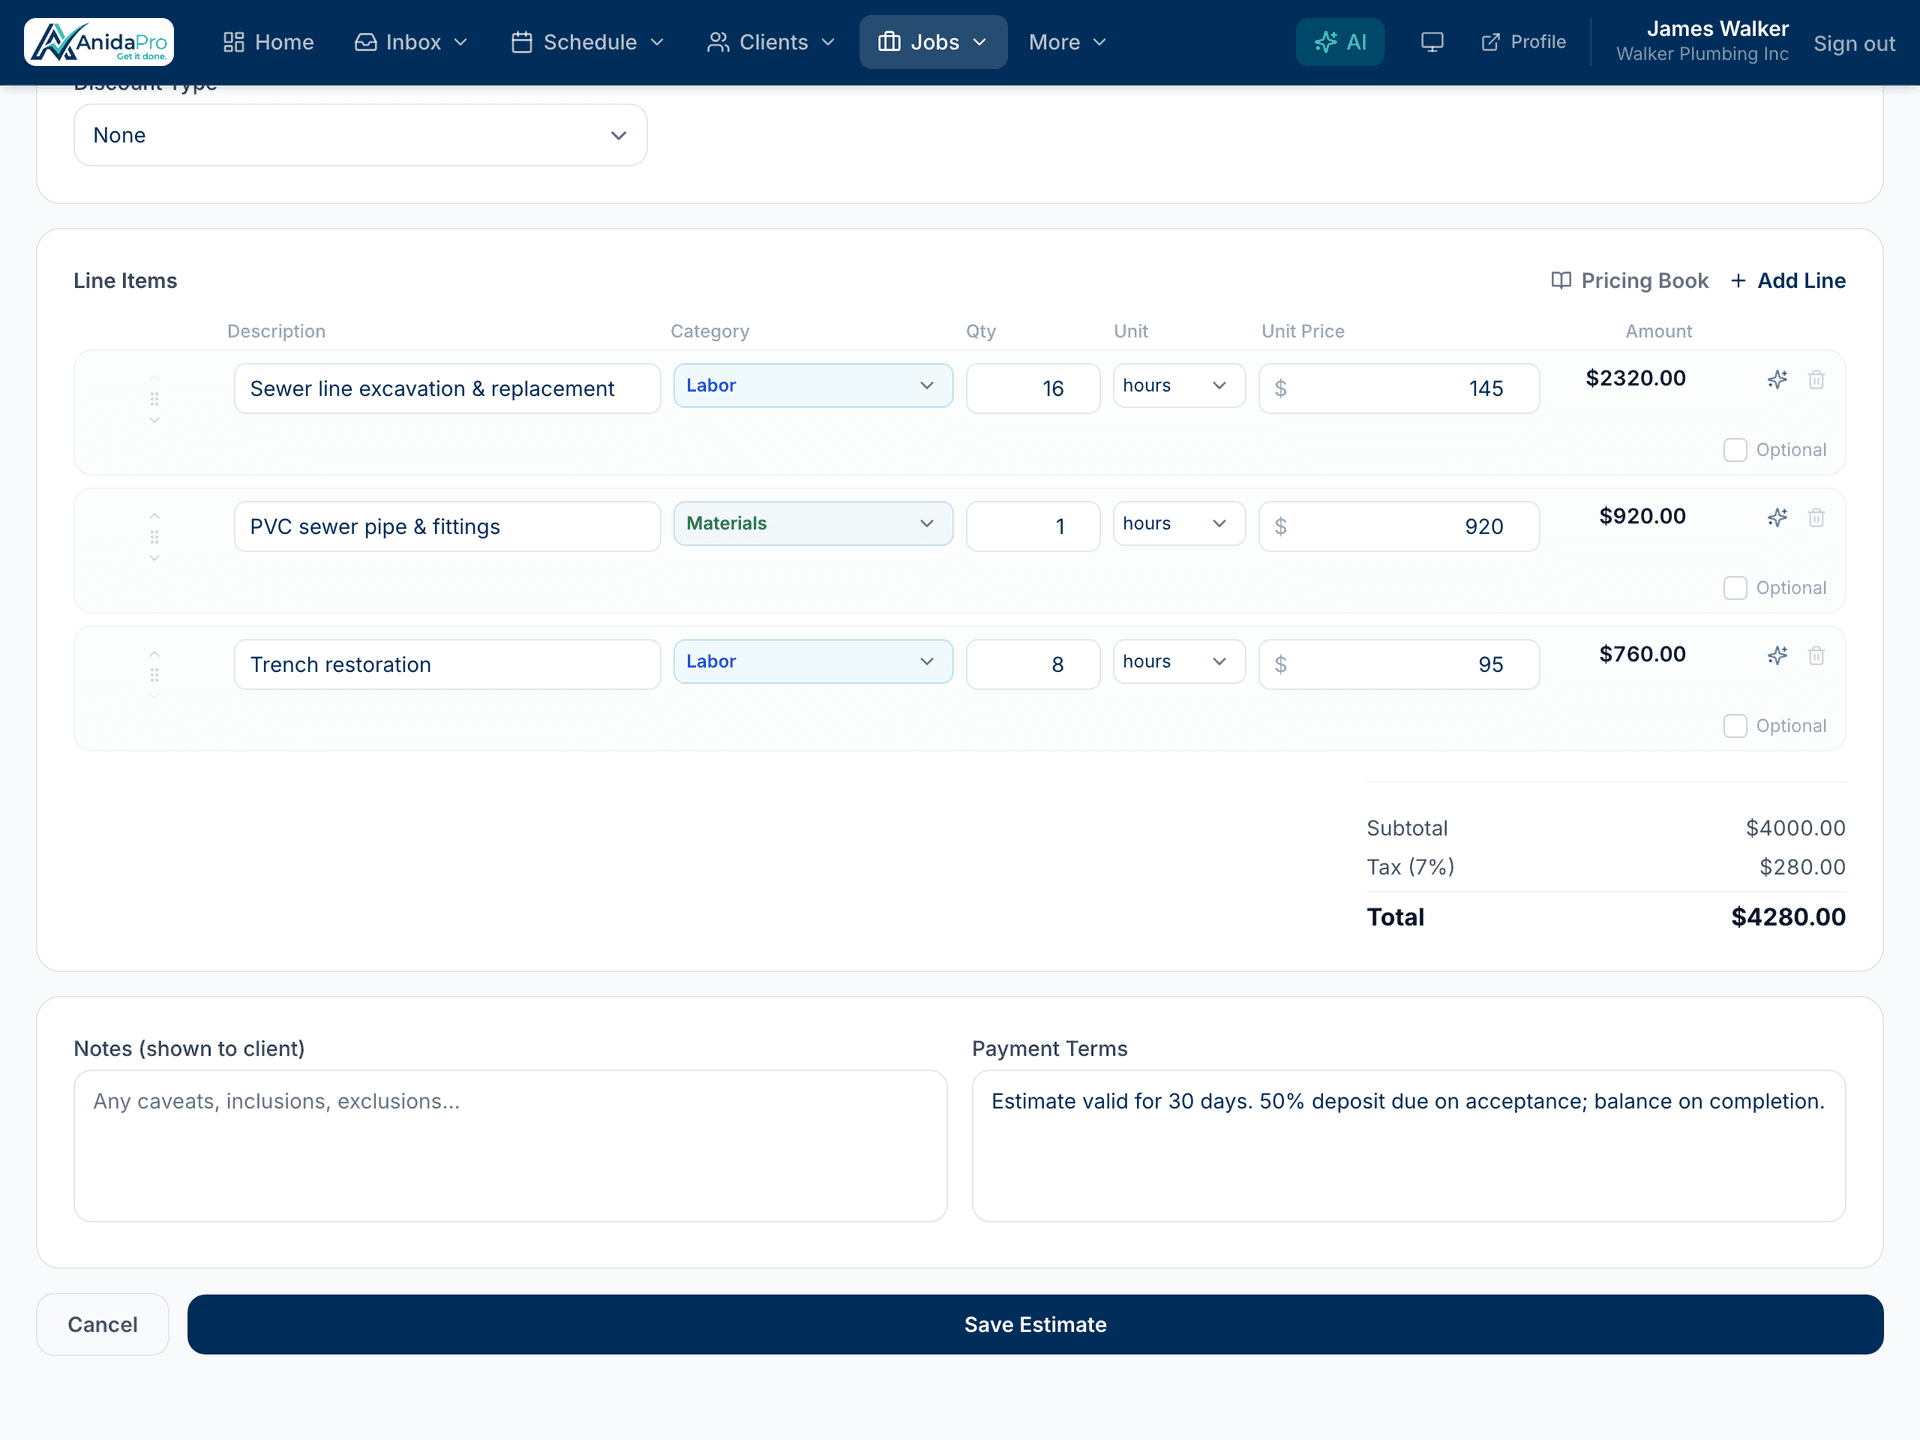Grab the PVC sewer pipe drag handle

[x=154, y=537]
